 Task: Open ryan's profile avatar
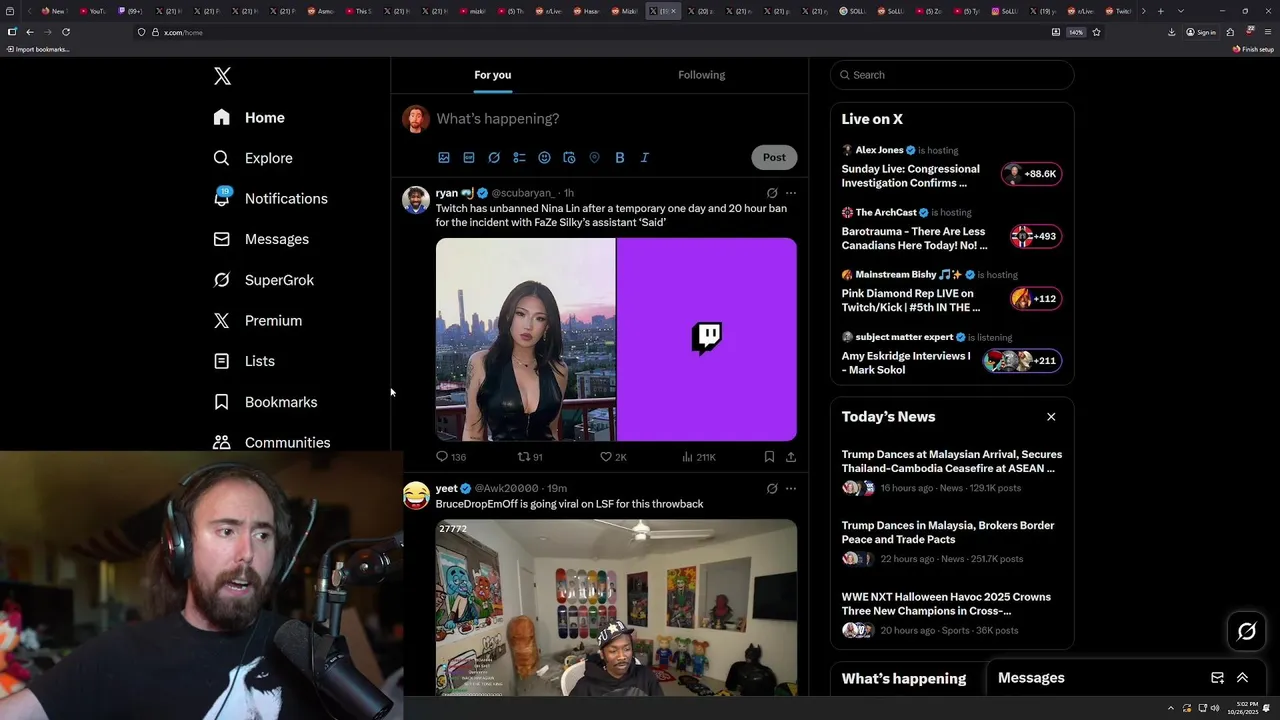pos(416,200)
